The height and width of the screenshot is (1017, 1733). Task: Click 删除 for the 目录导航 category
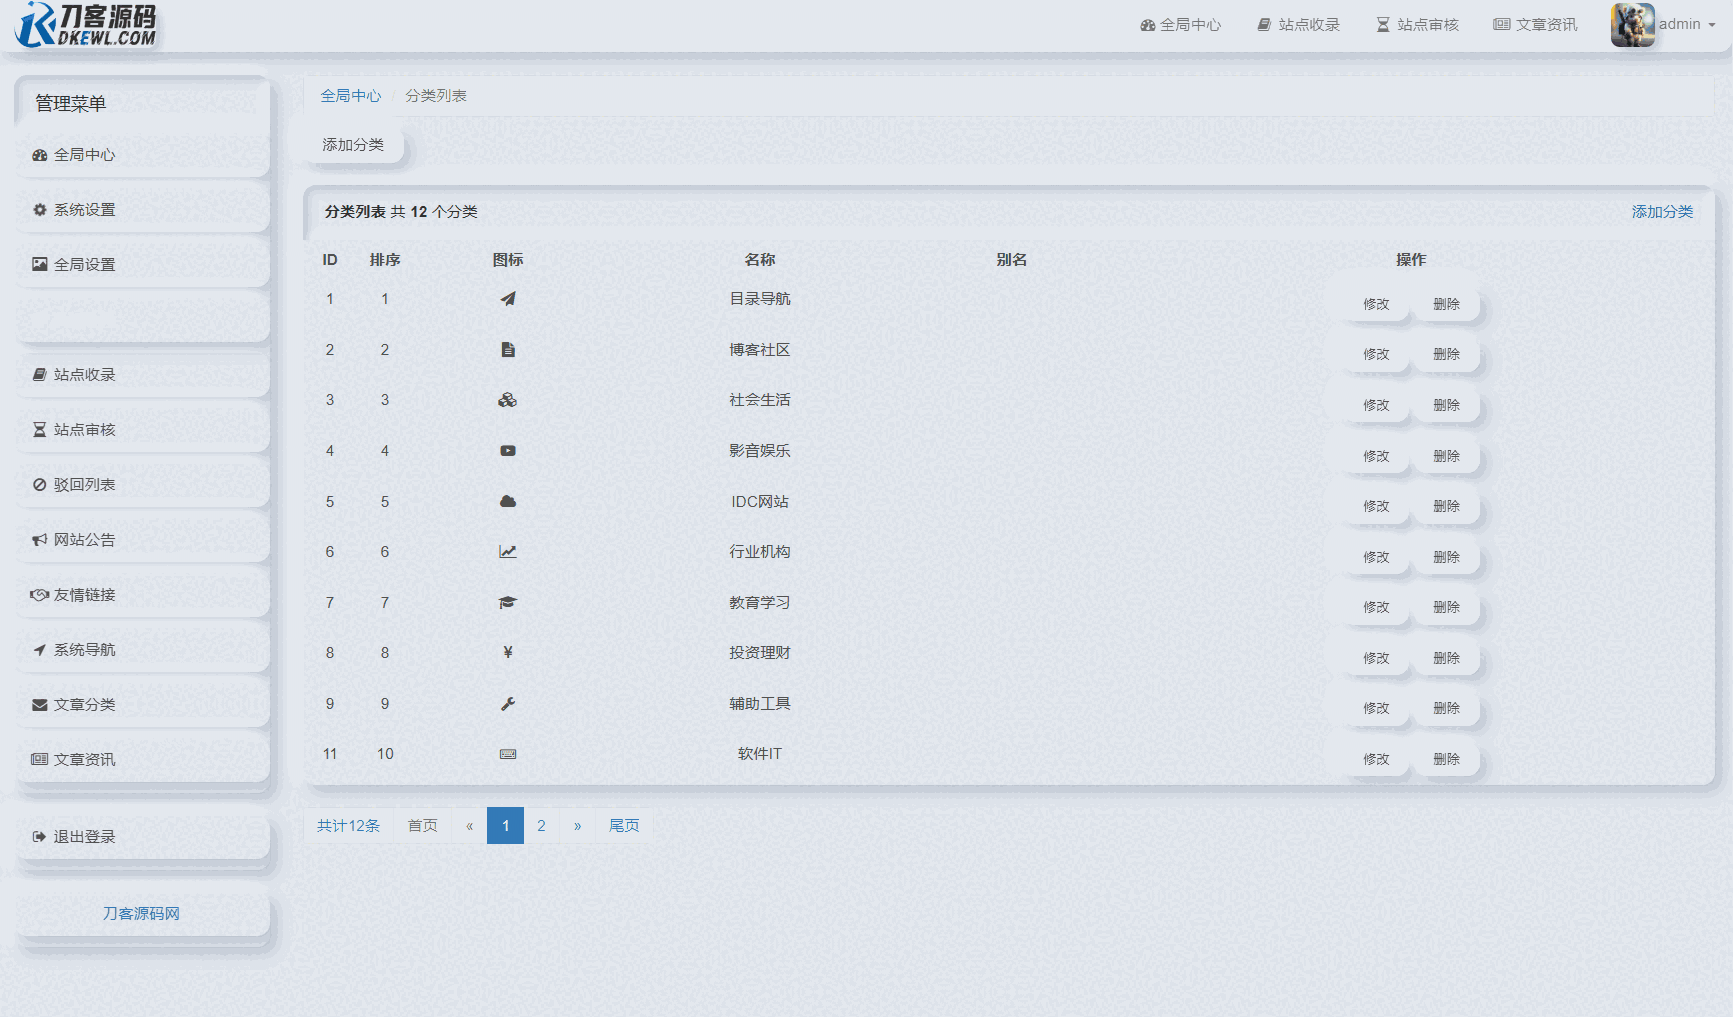(1446, 304)
